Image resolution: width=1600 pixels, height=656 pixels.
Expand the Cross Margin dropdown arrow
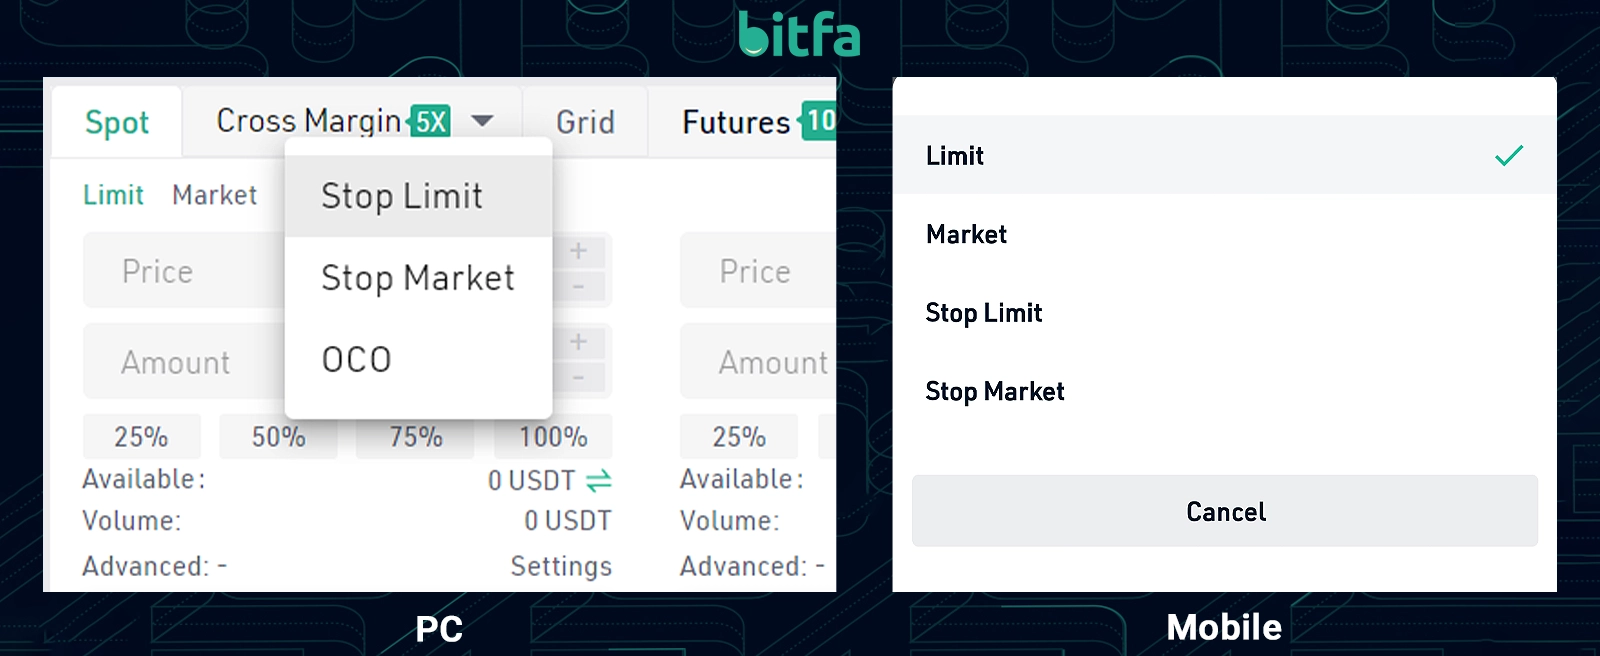(x=482, y=121)
